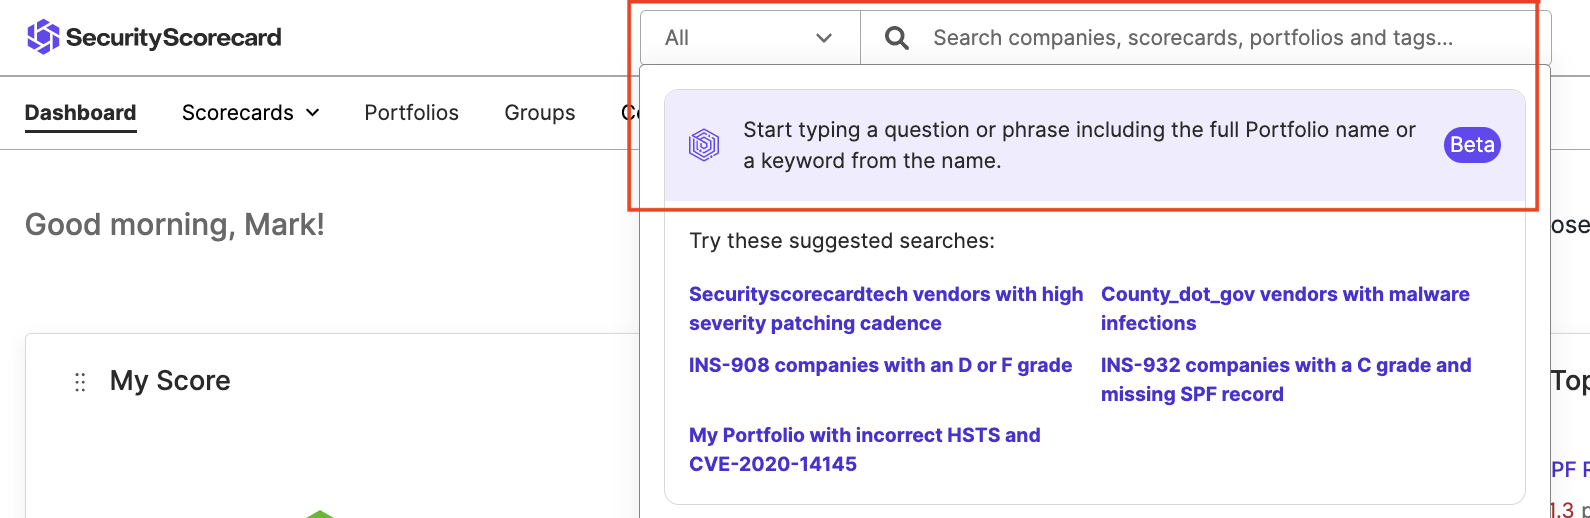This screenshot has width=1590, height=518.
Task: Click the Try these suggested searches heading
Action: tap(842, 241)
